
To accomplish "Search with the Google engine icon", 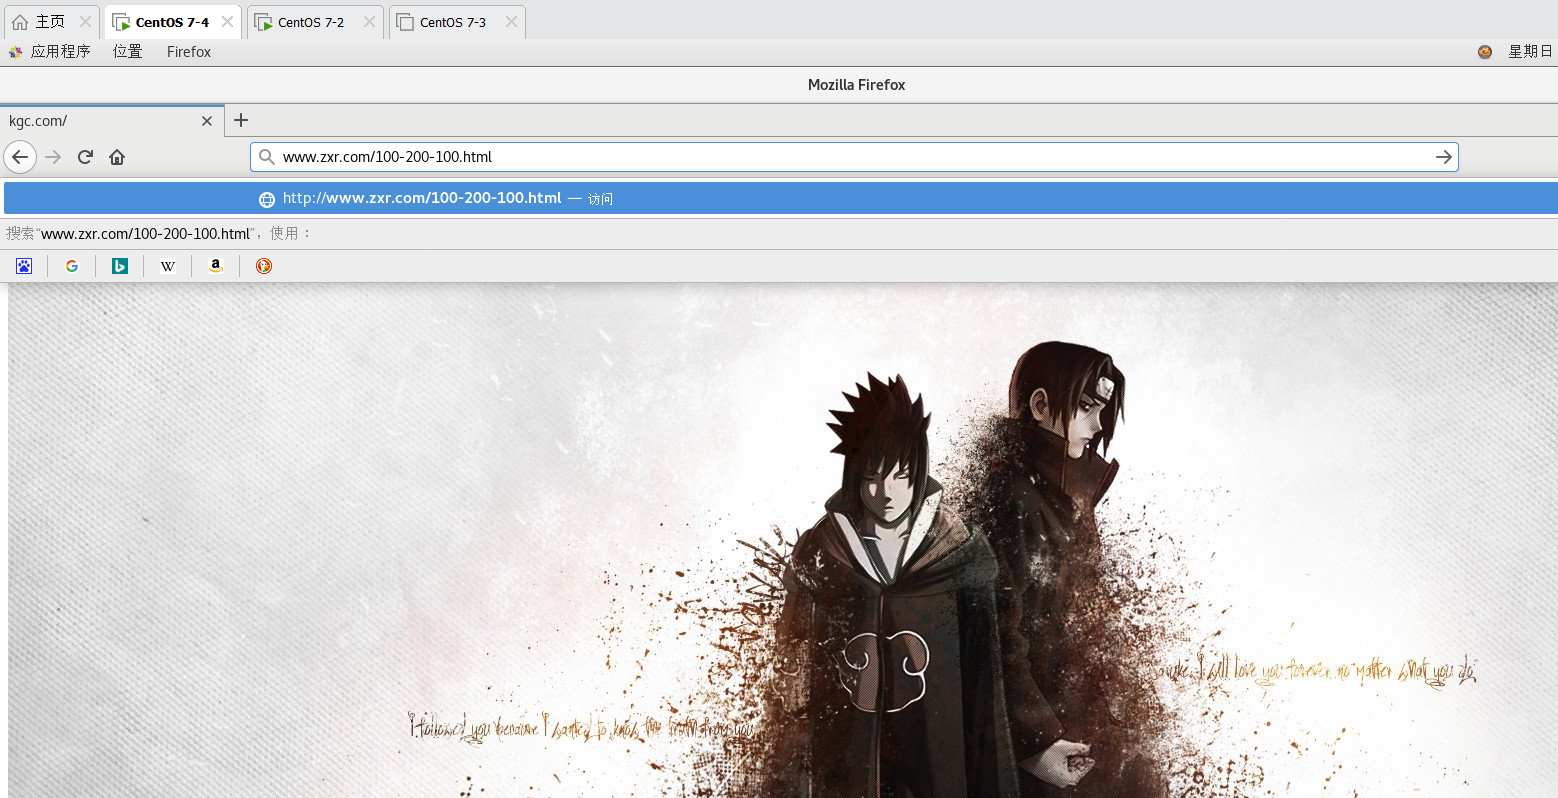I will click(71, 265).
